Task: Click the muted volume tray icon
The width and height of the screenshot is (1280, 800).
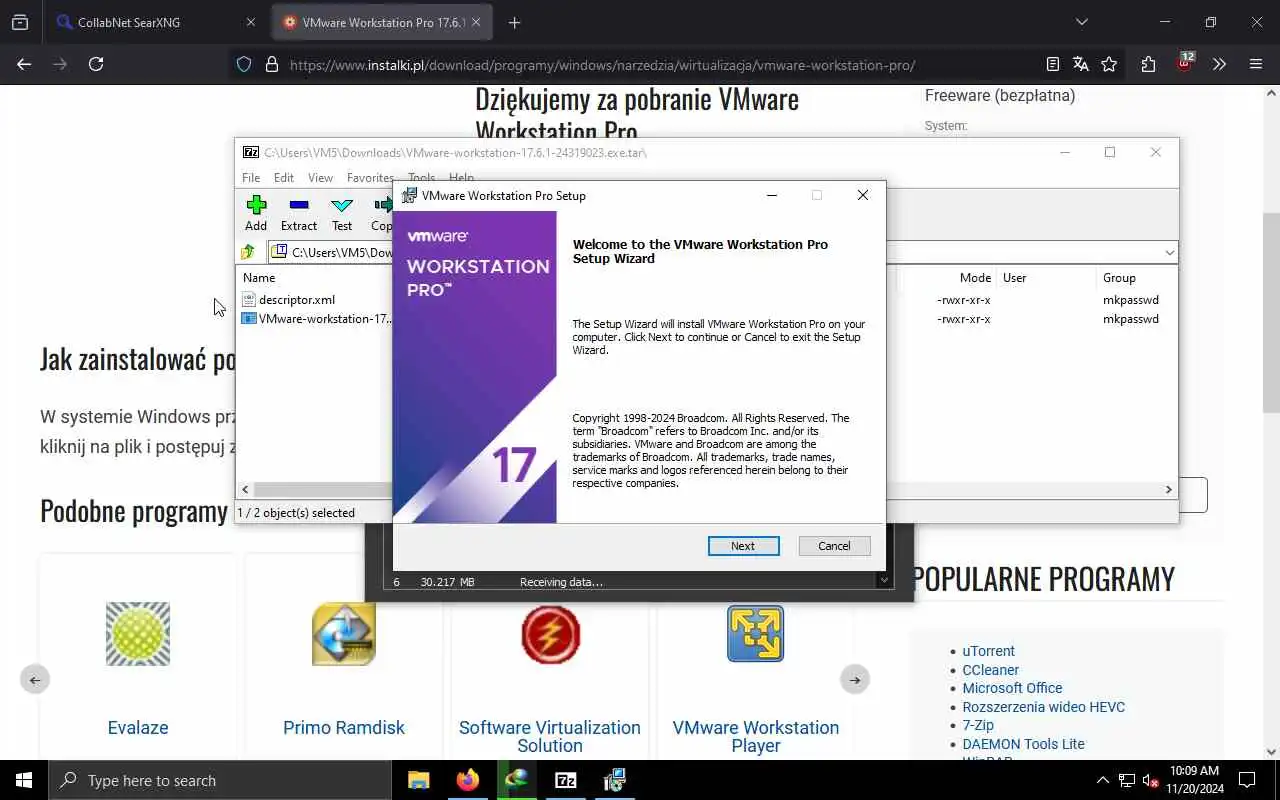Action: [x=1151, y=780]
